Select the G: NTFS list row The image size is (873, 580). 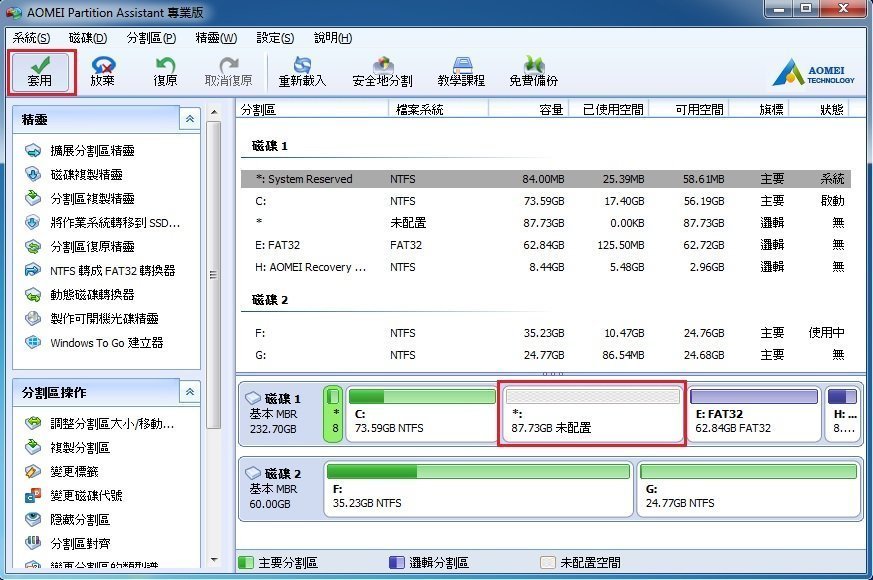546,355
